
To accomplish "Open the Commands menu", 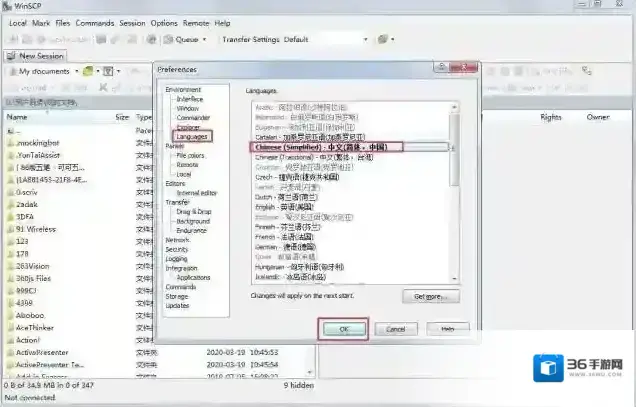I will point(95,22).
